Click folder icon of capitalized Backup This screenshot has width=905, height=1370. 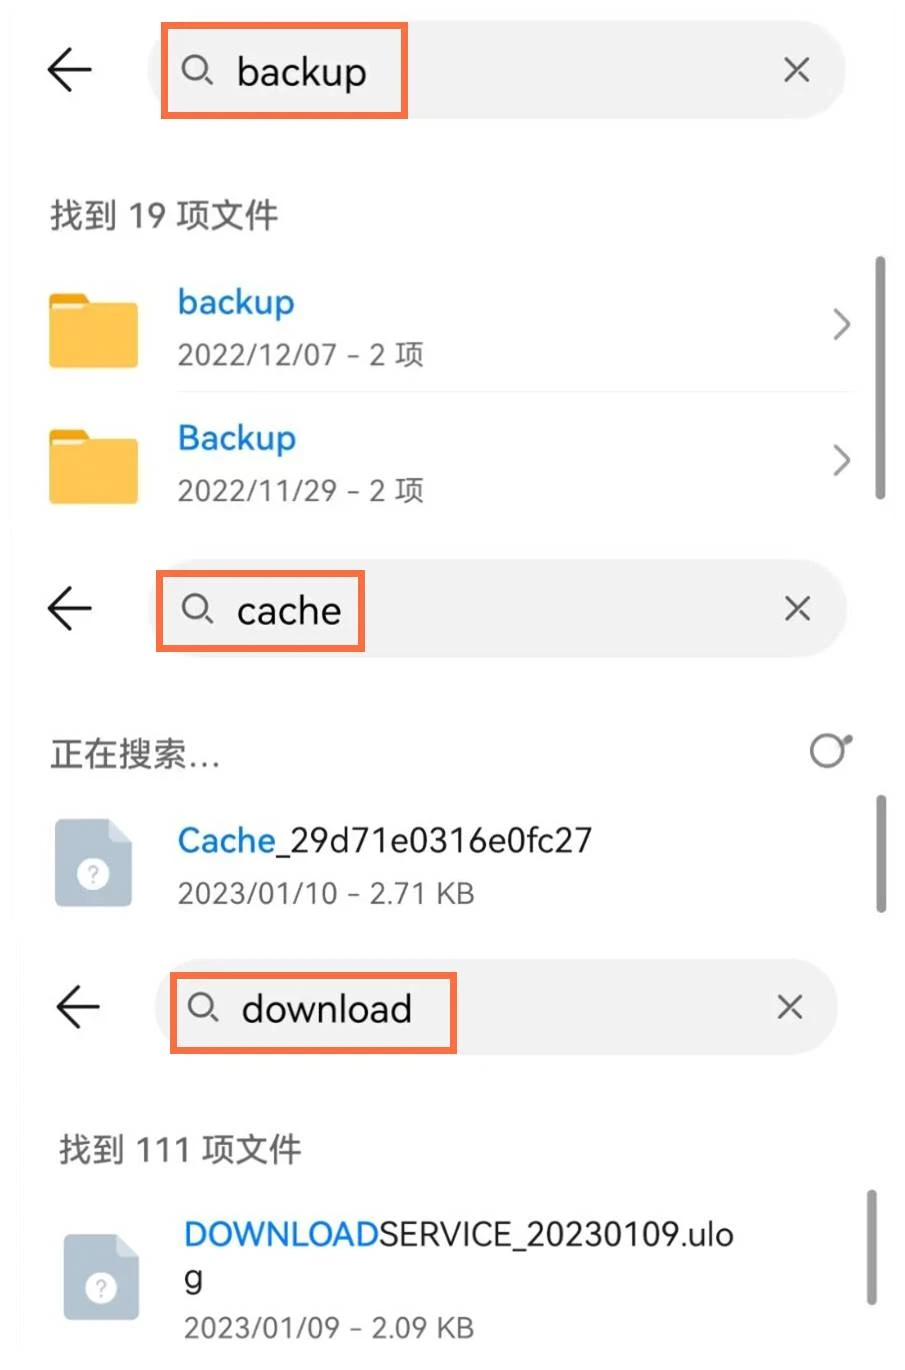click(x=93, y=466)
